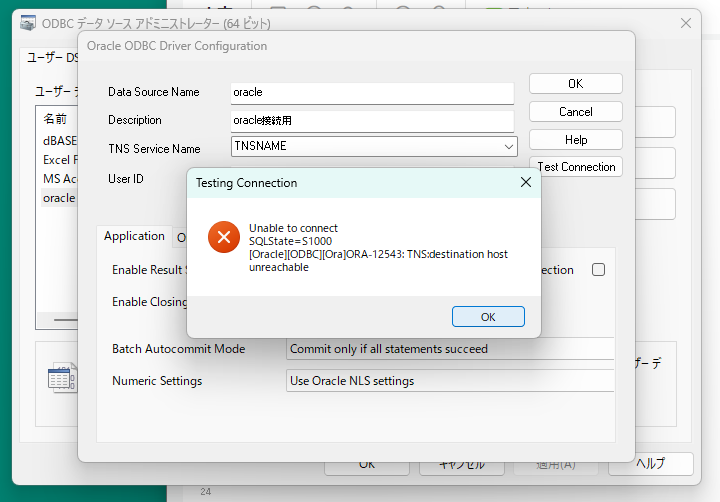Open Help for Oracle ODBC driver
The height and width of the screenshot is (502, 720).
tap(575, 140)
